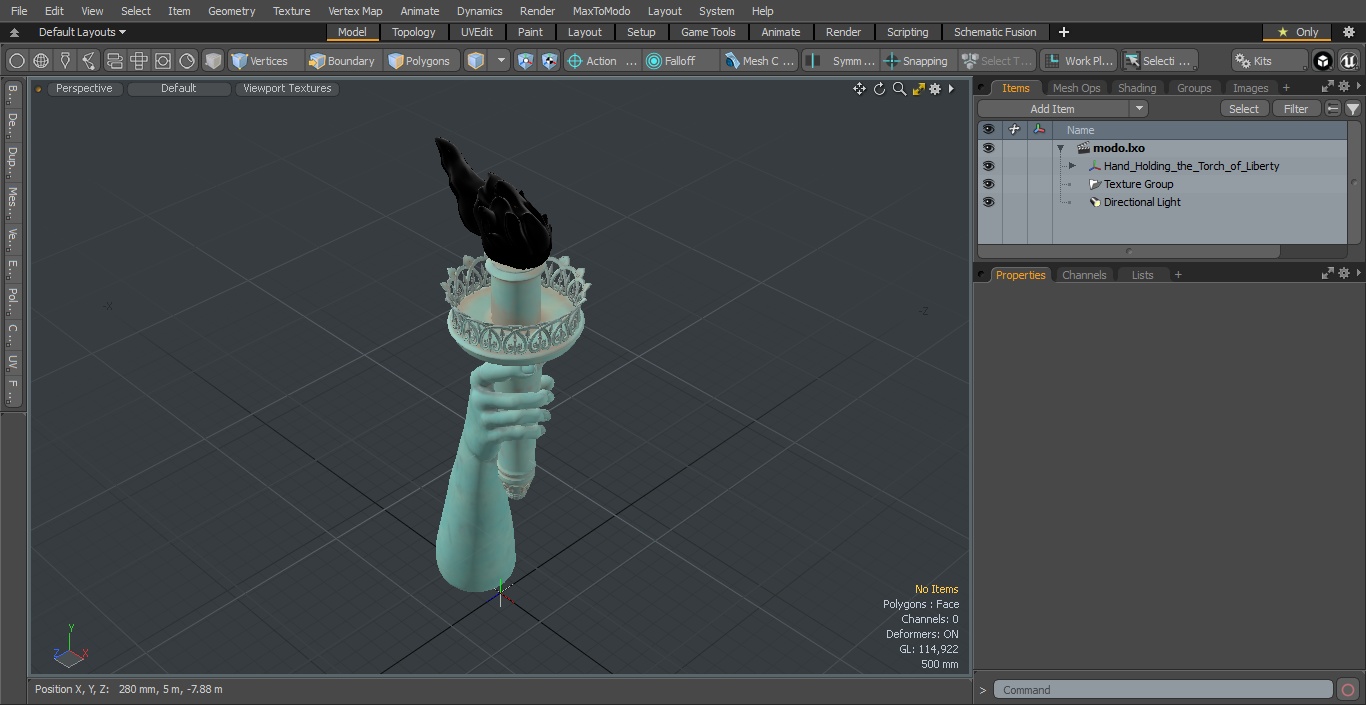This screenshot has width=1366, height=705.
Task: Toggle the Only star button
Action: (1297, 32)
